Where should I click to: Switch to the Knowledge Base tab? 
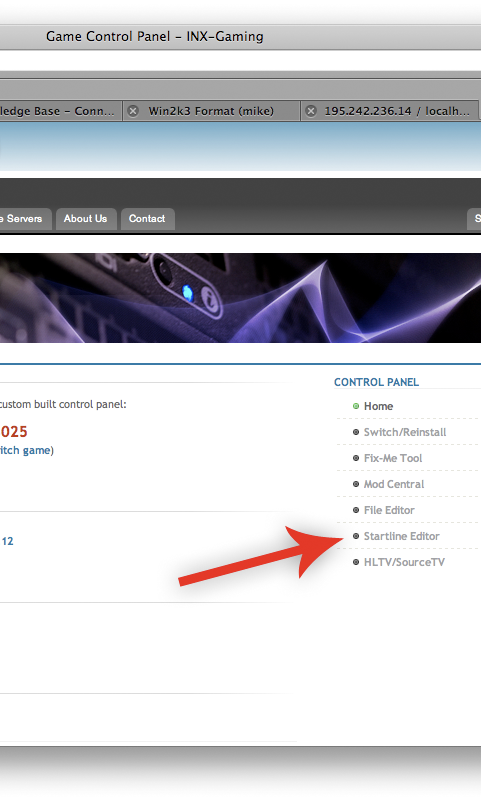60,111
